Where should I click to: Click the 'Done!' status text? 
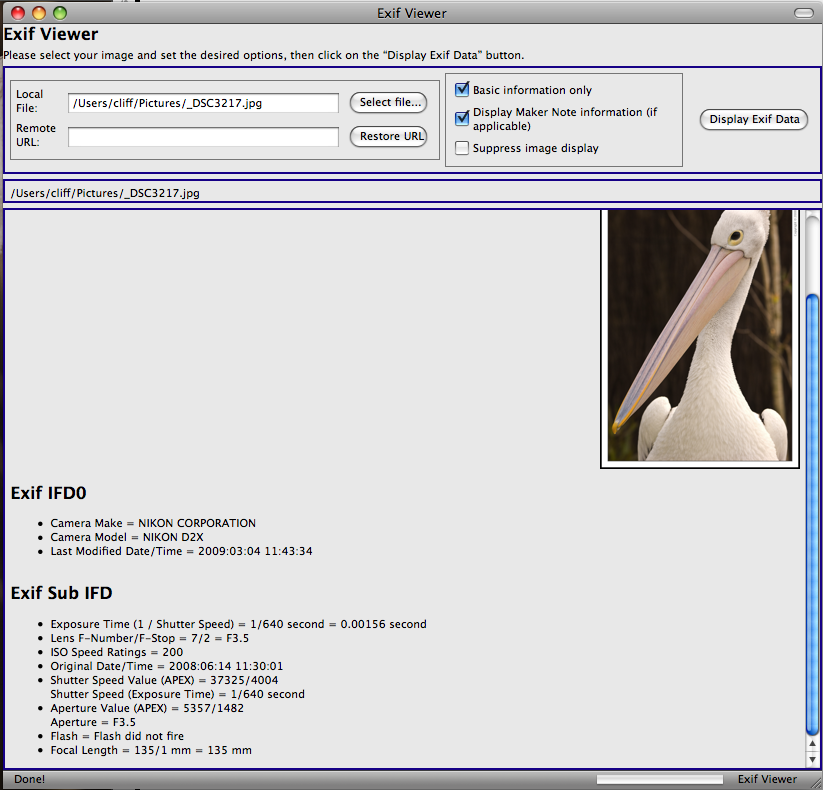28,779
